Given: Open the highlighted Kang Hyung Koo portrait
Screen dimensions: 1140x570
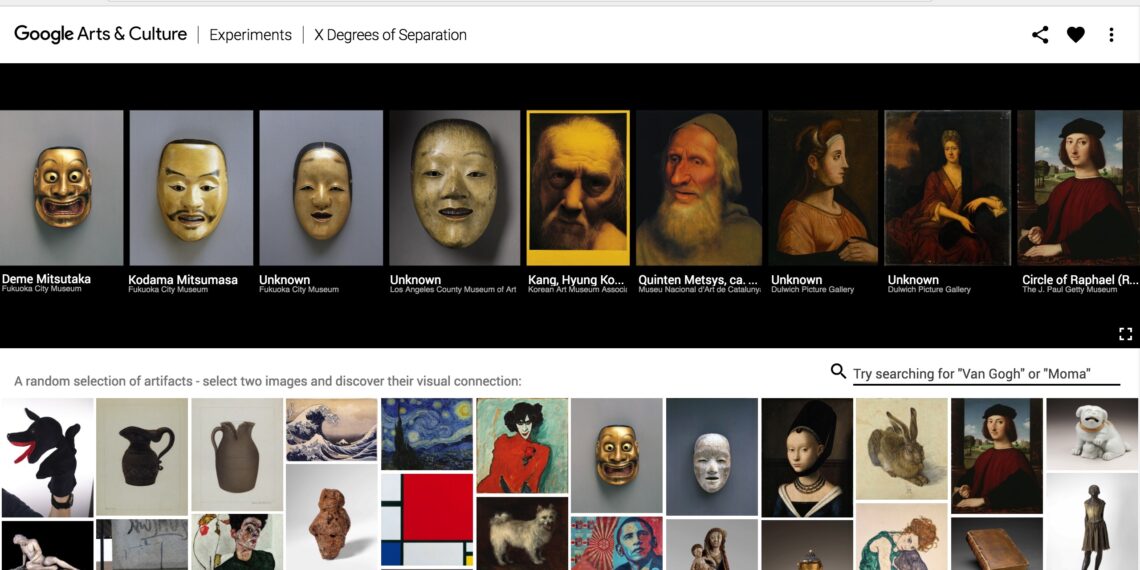Looking at the screenshot, I should click(578, 187).
